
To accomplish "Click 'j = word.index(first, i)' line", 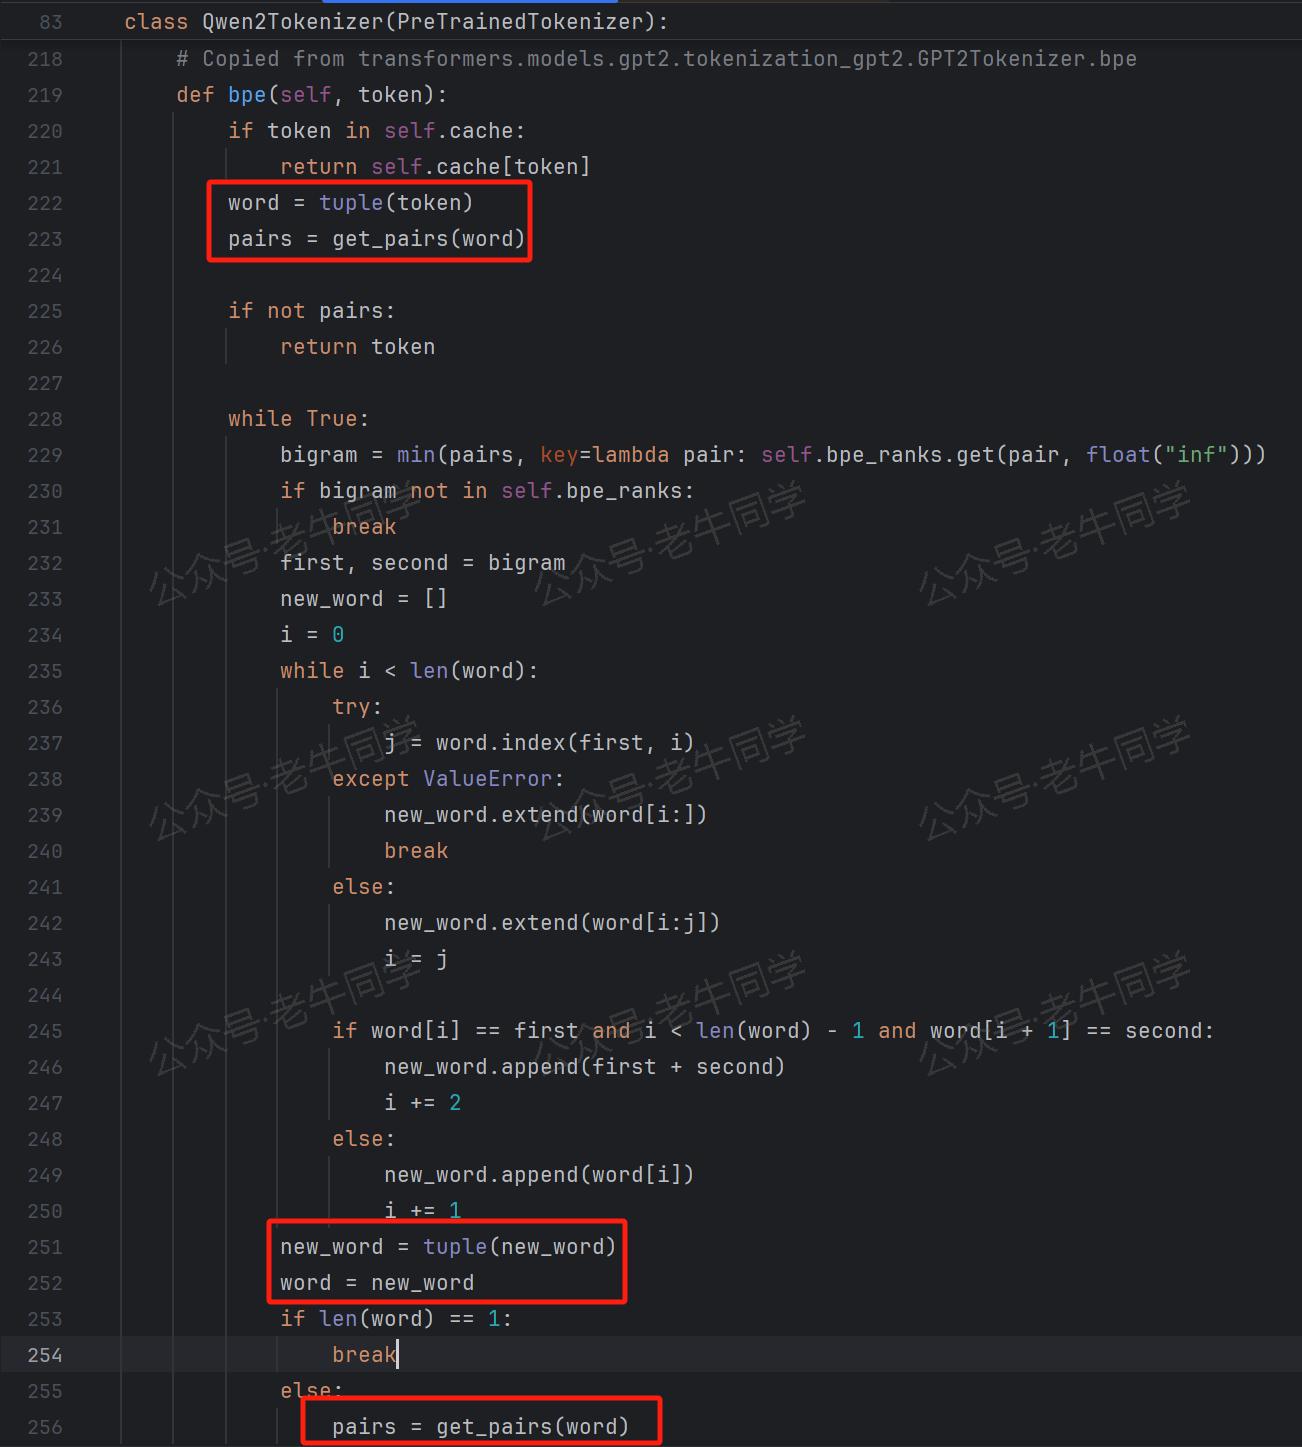I will point(538,743).
